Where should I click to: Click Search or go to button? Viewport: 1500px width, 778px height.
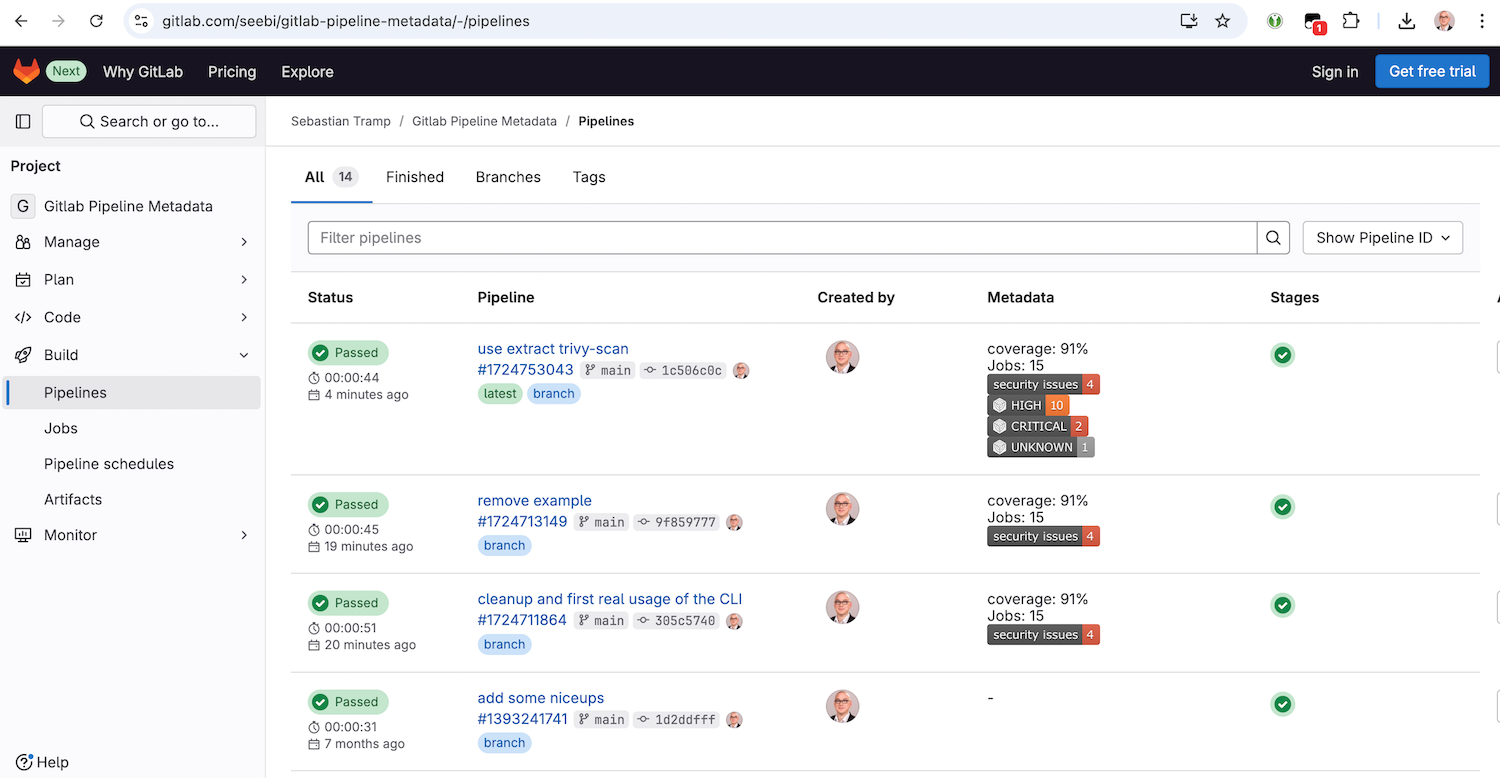click(149, 122)
